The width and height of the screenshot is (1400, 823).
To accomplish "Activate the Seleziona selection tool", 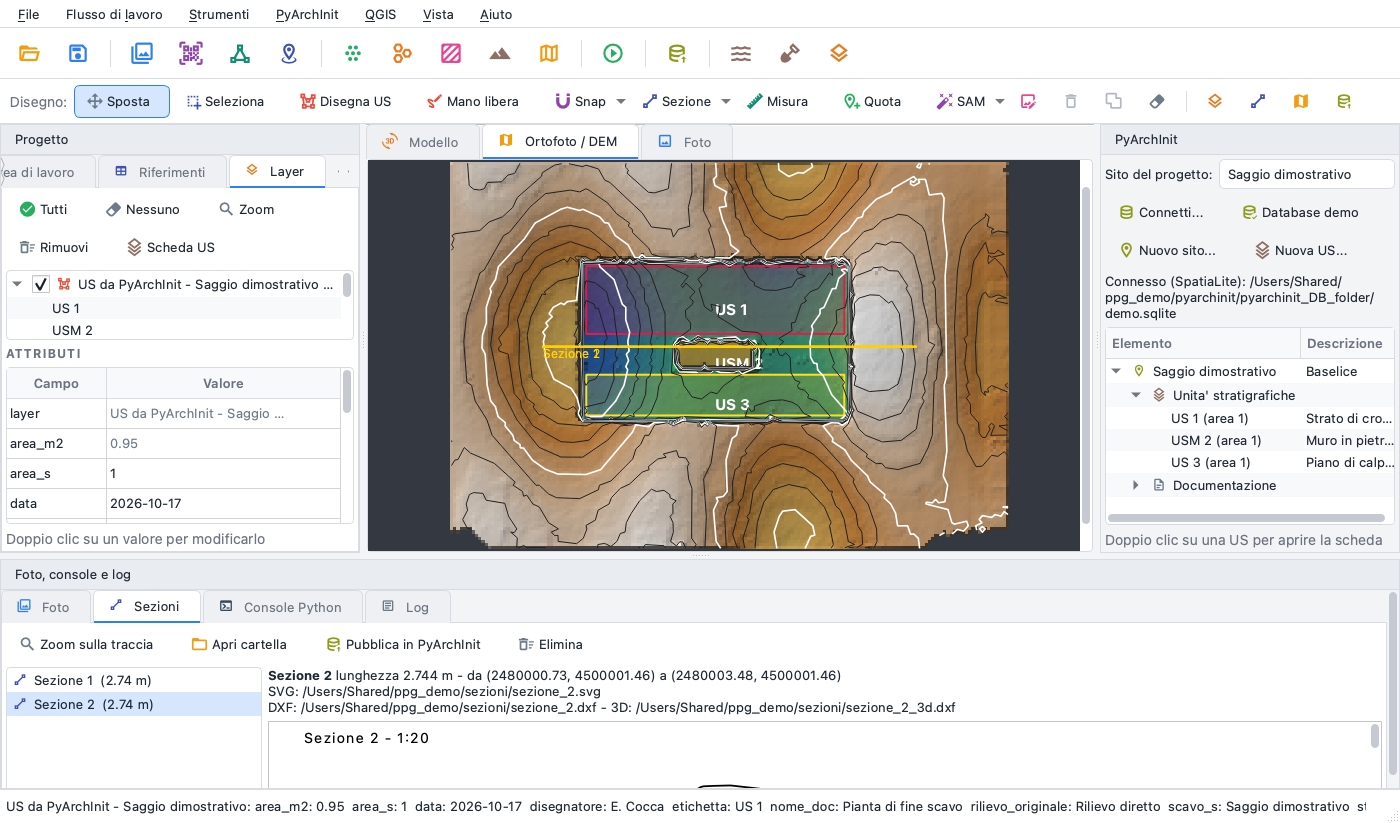I will pos(225,101).
